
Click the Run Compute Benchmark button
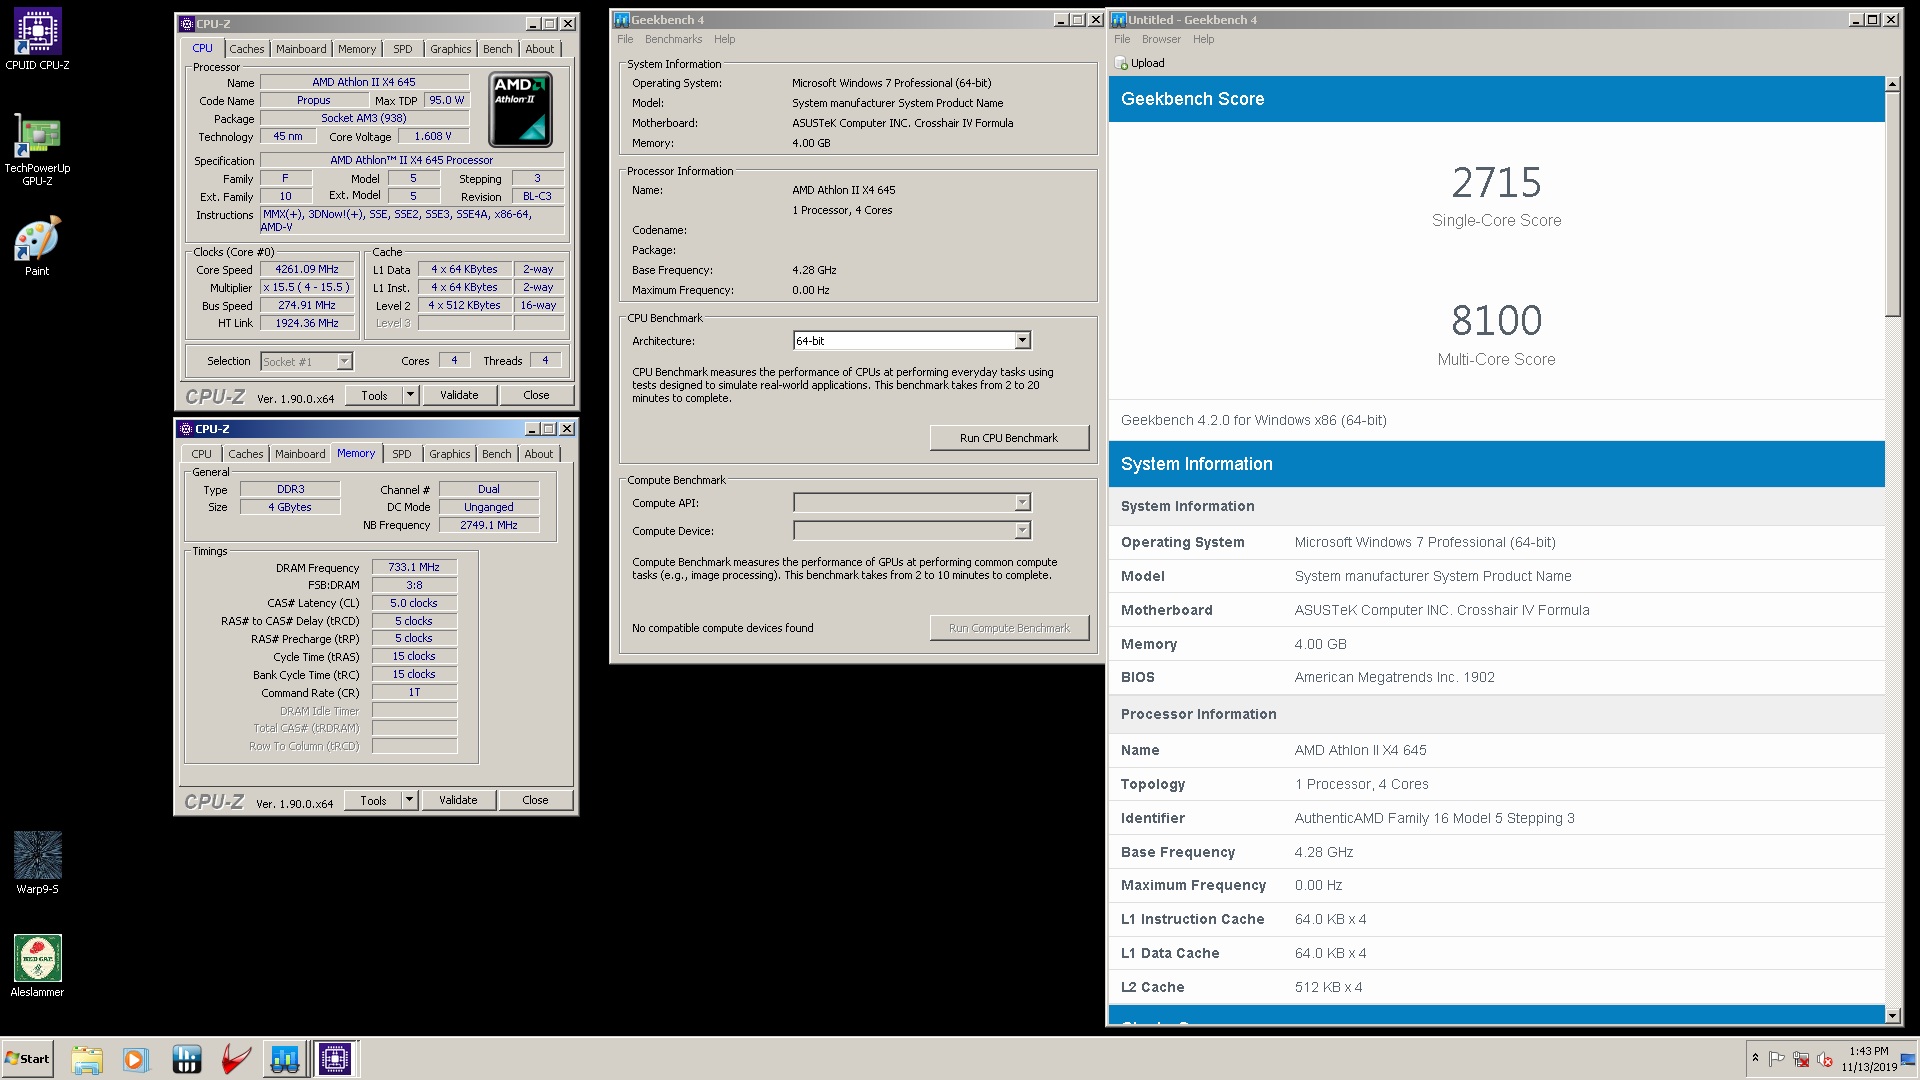click(x=1009, y=628)
